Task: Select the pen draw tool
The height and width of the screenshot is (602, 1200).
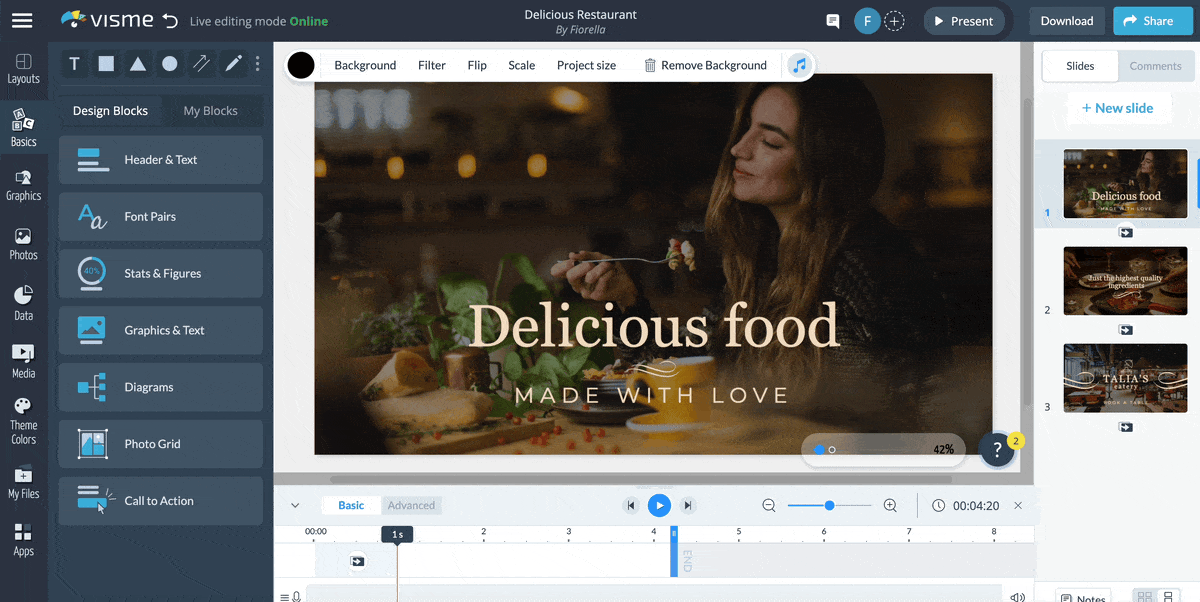Action: (x=233, y=64)
